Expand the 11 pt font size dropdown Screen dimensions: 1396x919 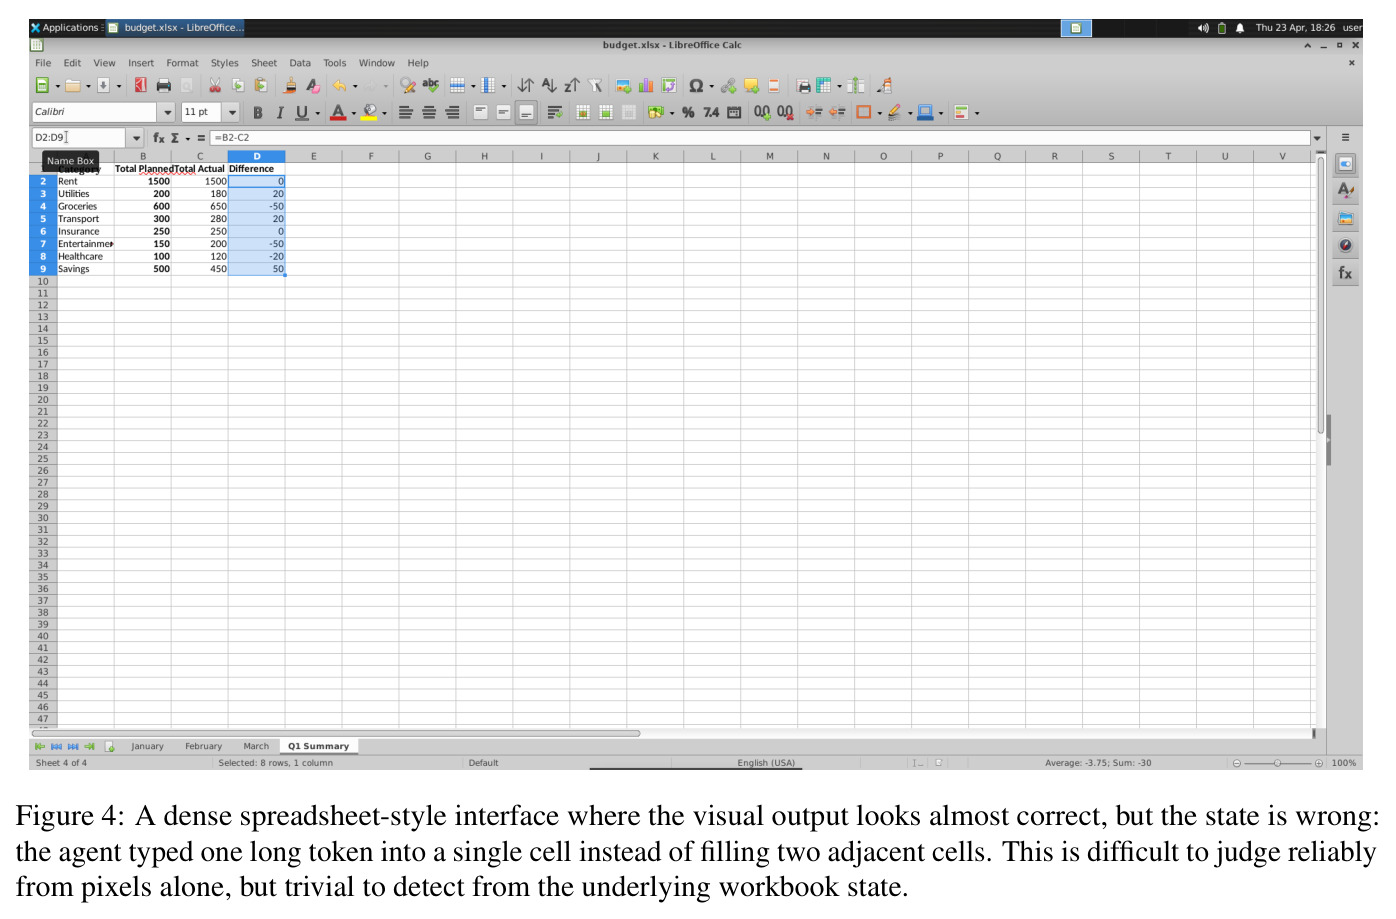coord(232,112)
